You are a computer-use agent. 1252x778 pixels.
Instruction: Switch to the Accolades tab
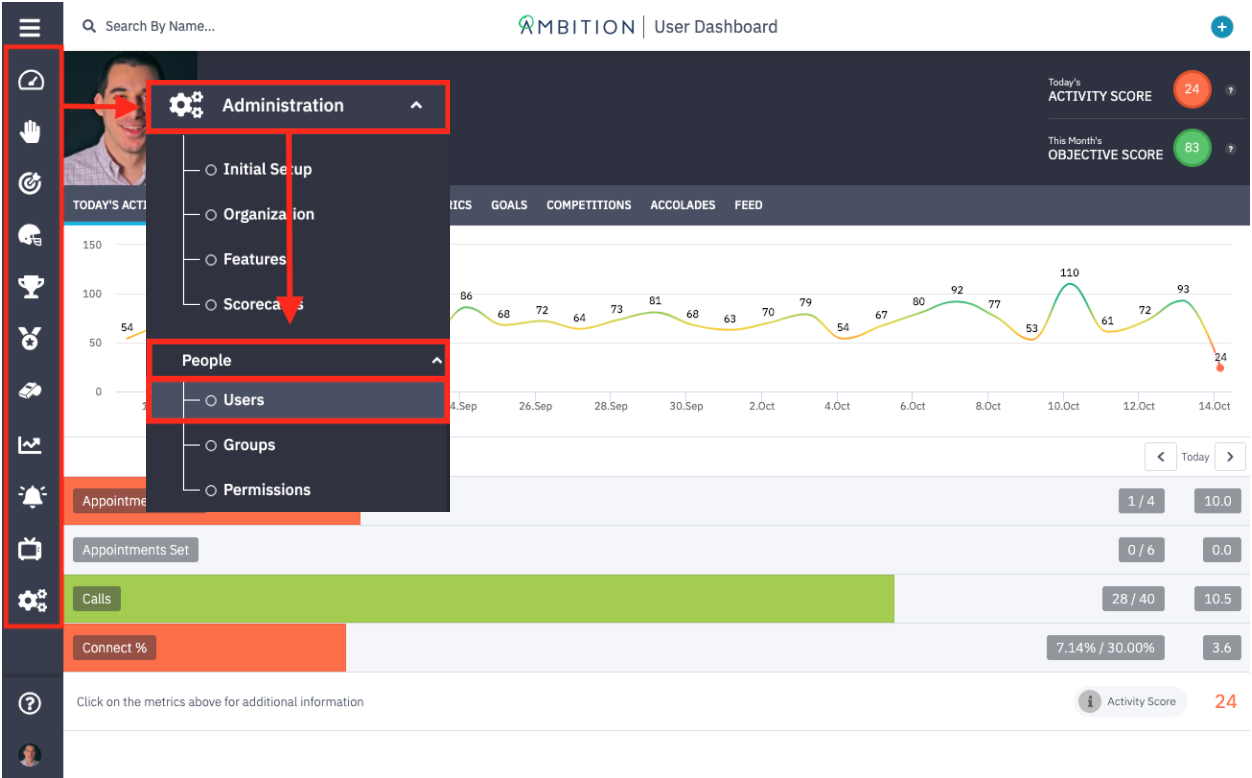point(683,205)
